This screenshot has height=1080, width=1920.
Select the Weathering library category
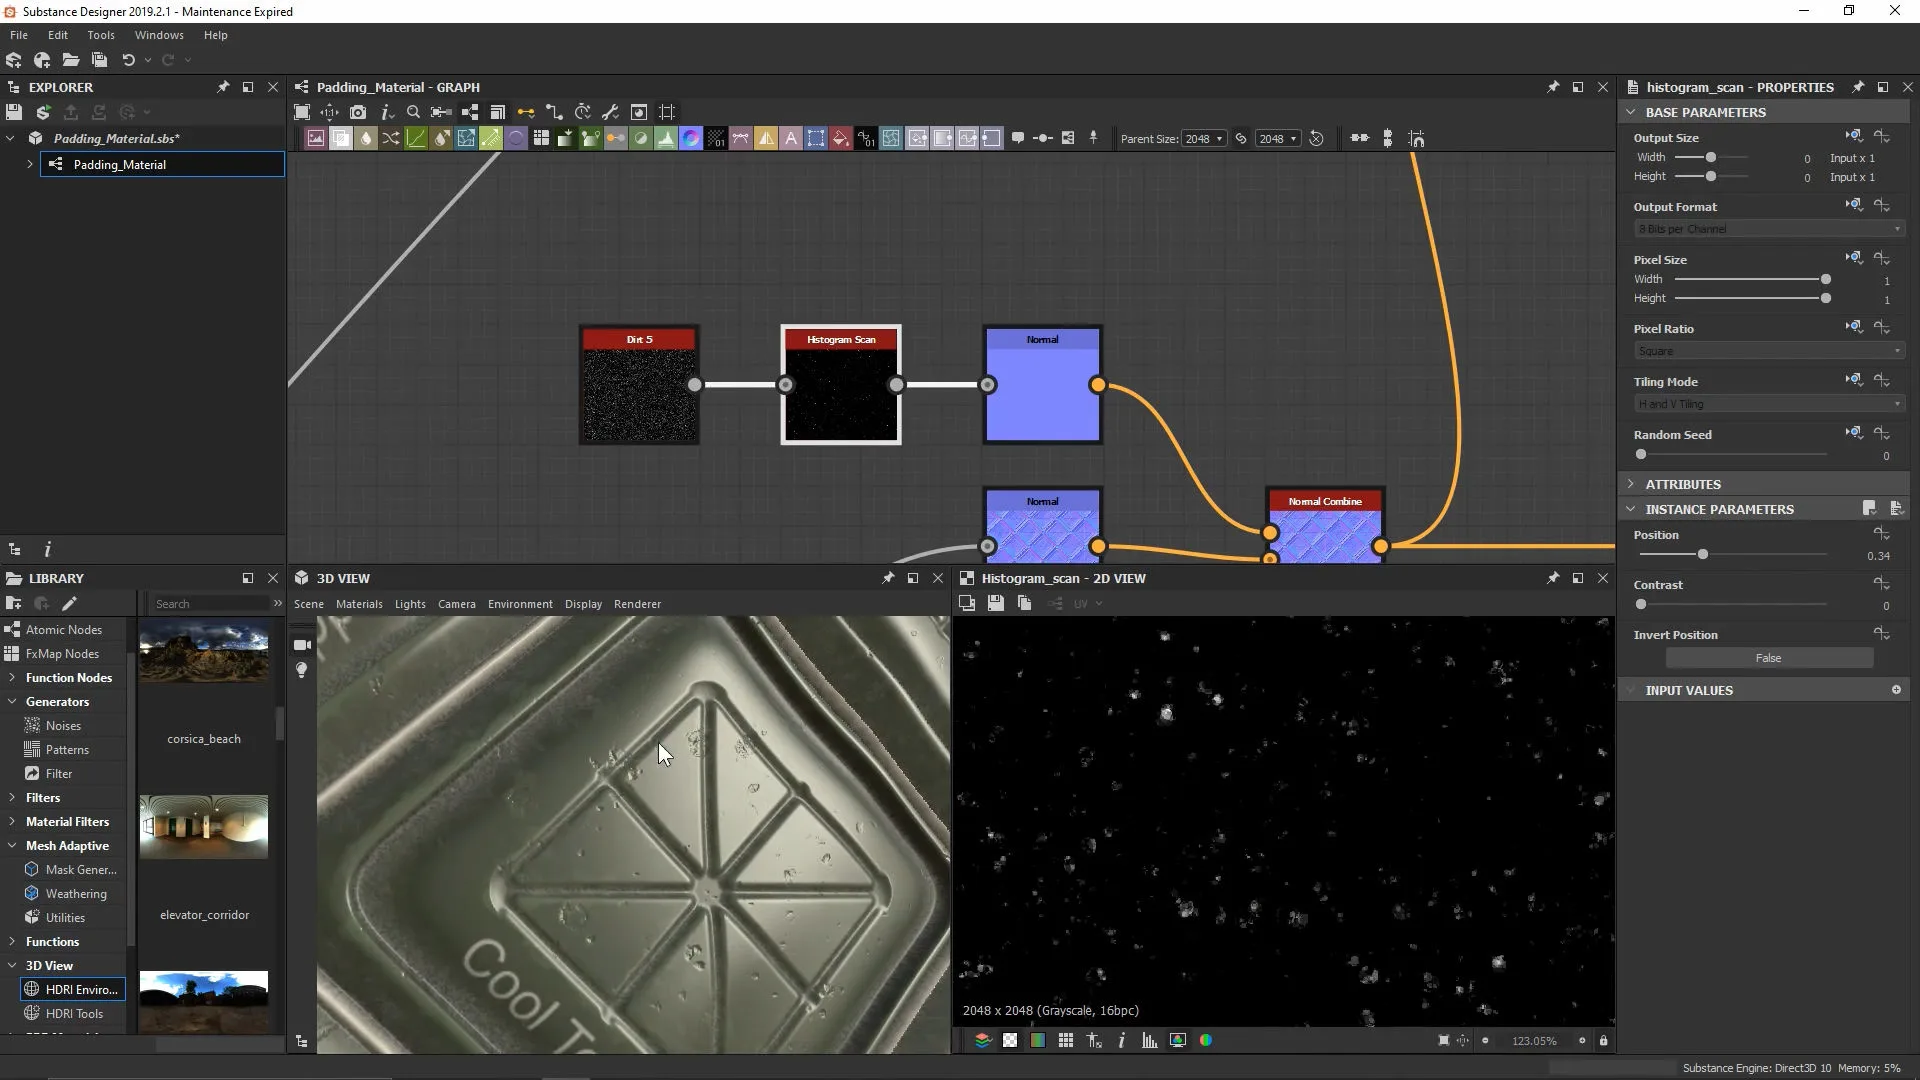coord(76,894)
